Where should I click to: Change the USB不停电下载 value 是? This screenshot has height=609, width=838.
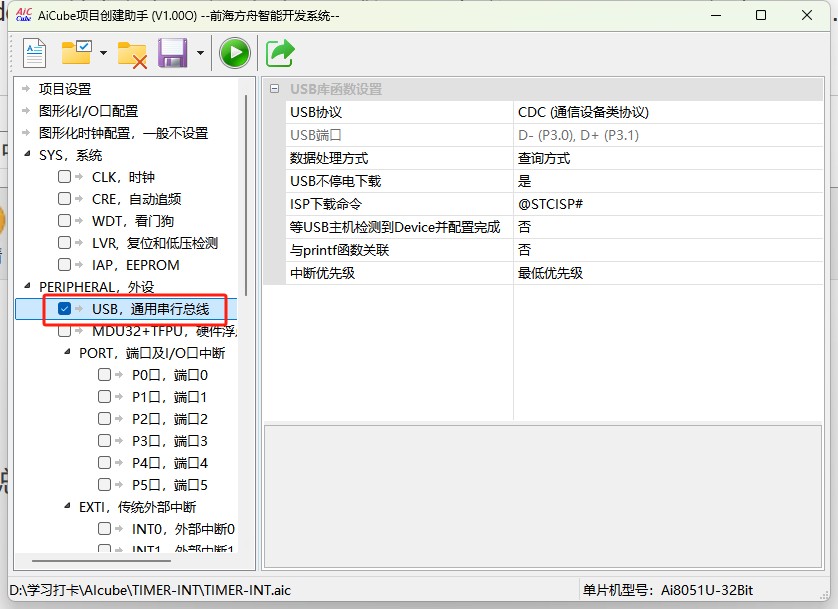[668, 181]
